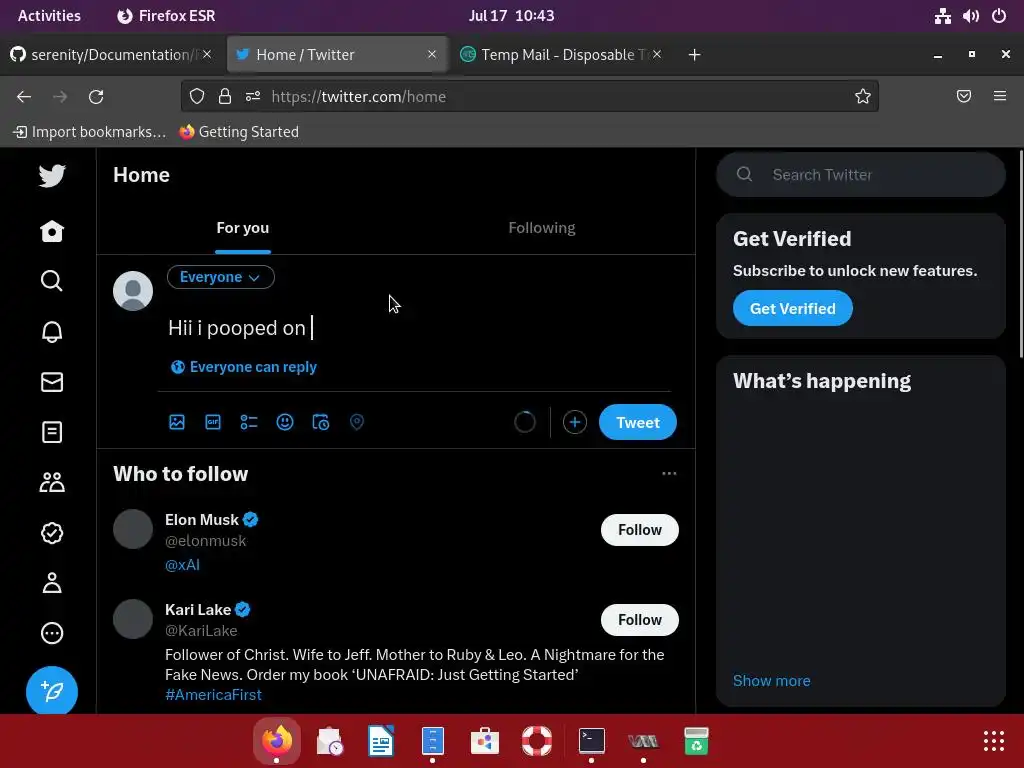Image resolution: width=1024 pixels, height=768 pixels.
Task: Open Elon Musk's avatar
Action: [133, 529]
